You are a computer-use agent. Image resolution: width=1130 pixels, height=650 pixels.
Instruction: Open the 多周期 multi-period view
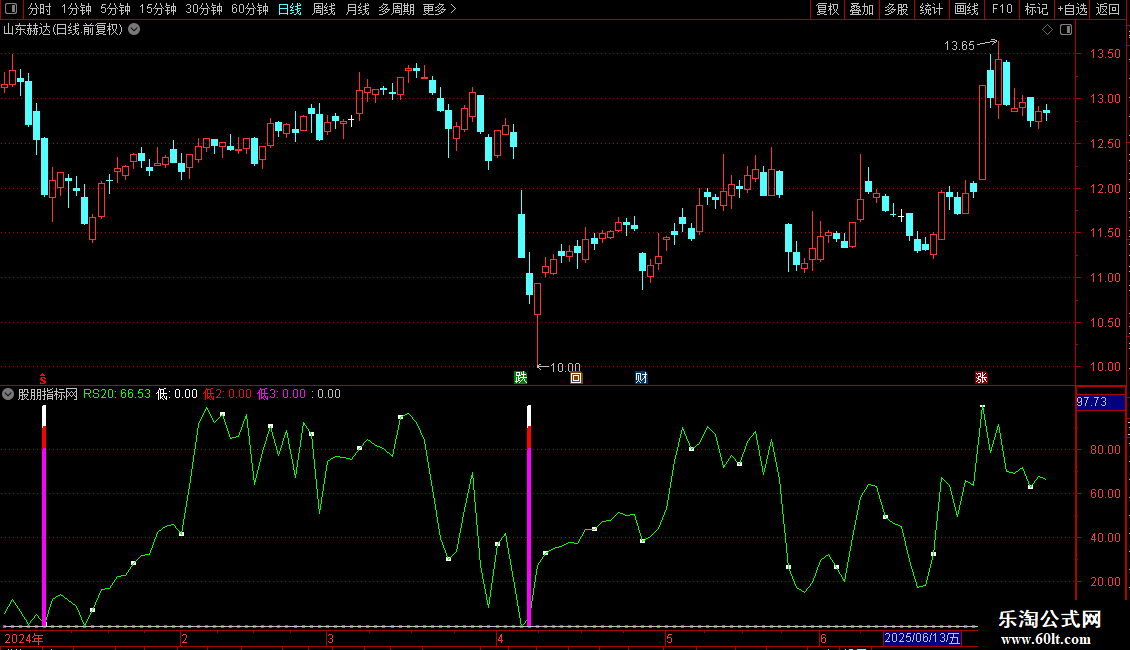pos(396,9)
